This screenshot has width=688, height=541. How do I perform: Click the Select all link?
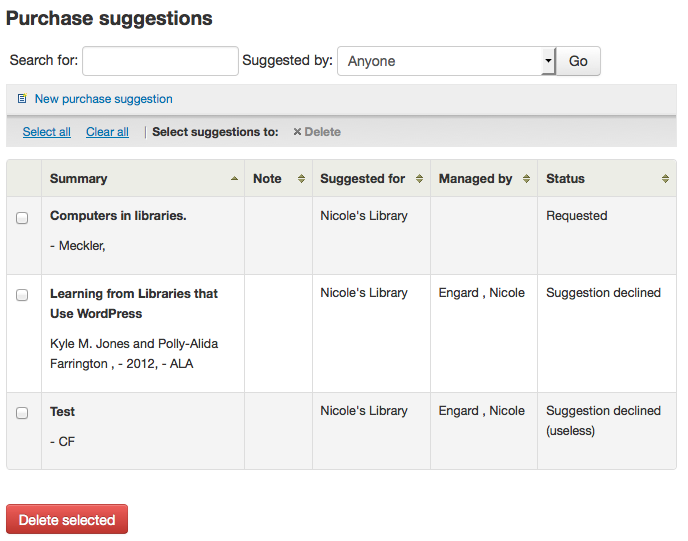(x=46, y=132)
